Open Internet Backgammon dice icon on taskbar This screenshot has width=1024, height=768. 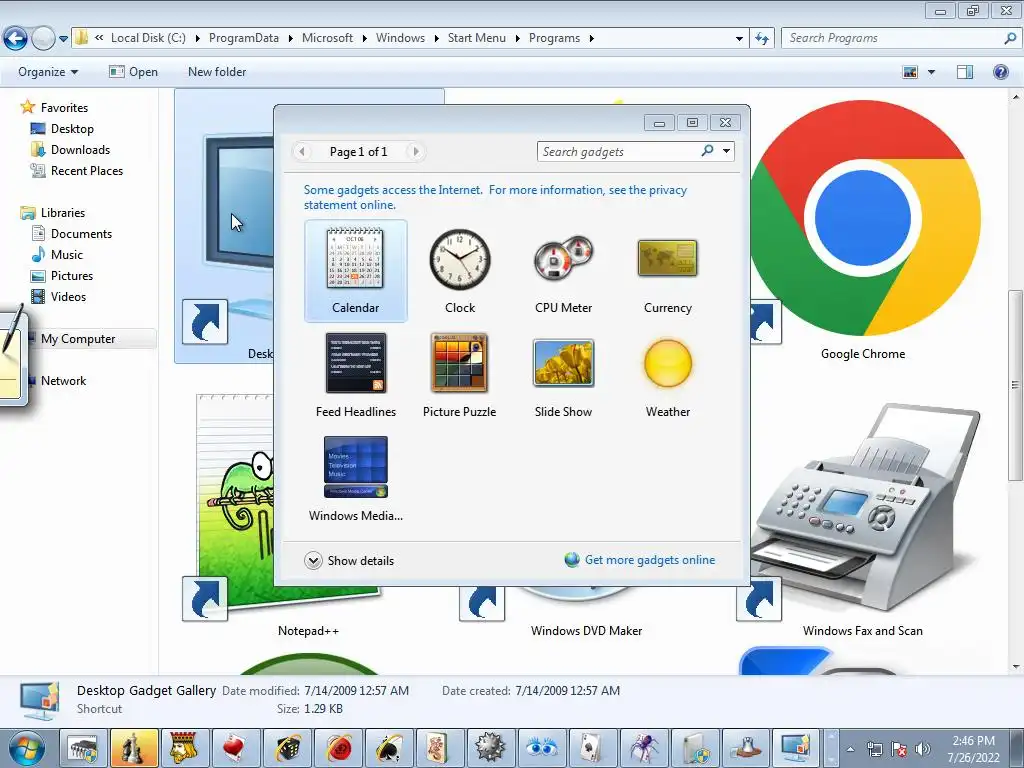pyautogui.click(x=287, y=748)
